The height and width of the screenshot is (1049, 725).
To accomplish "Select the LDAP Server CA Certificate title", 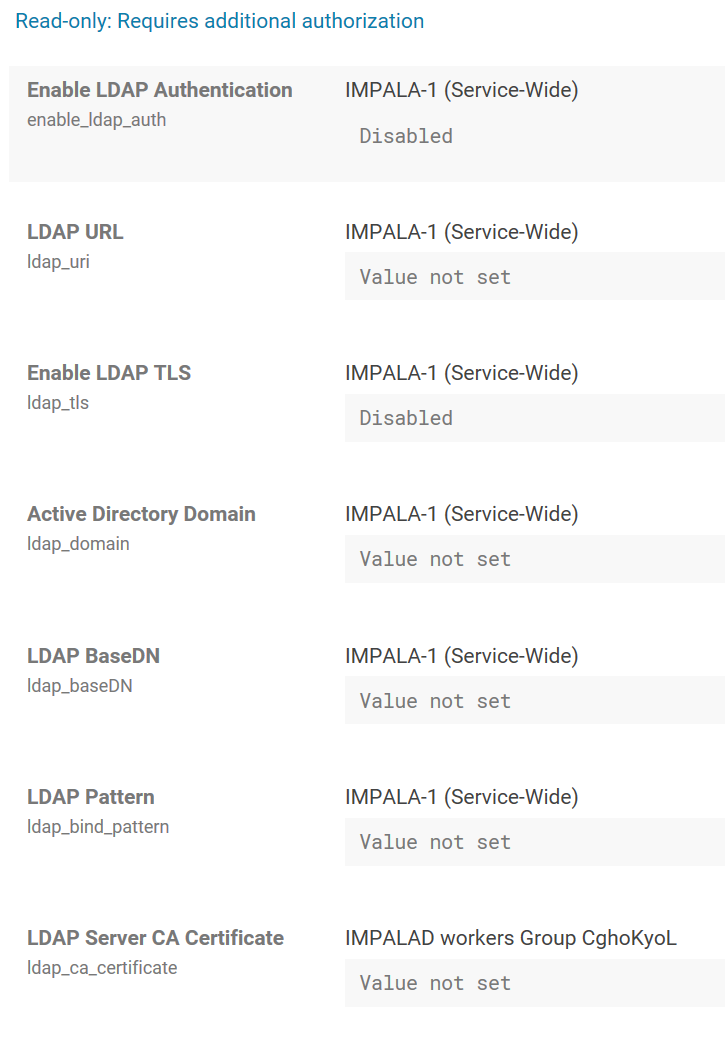I will point(155,938).
